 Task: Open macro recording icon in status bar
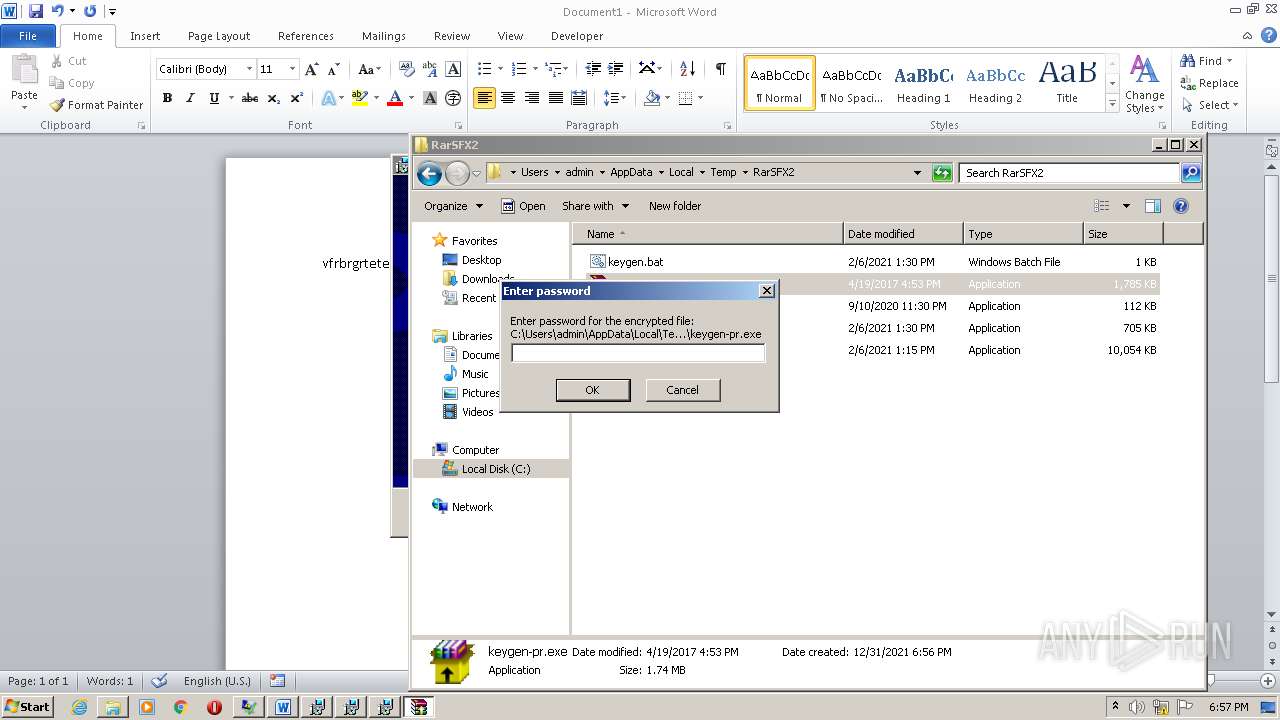(277, 681)
